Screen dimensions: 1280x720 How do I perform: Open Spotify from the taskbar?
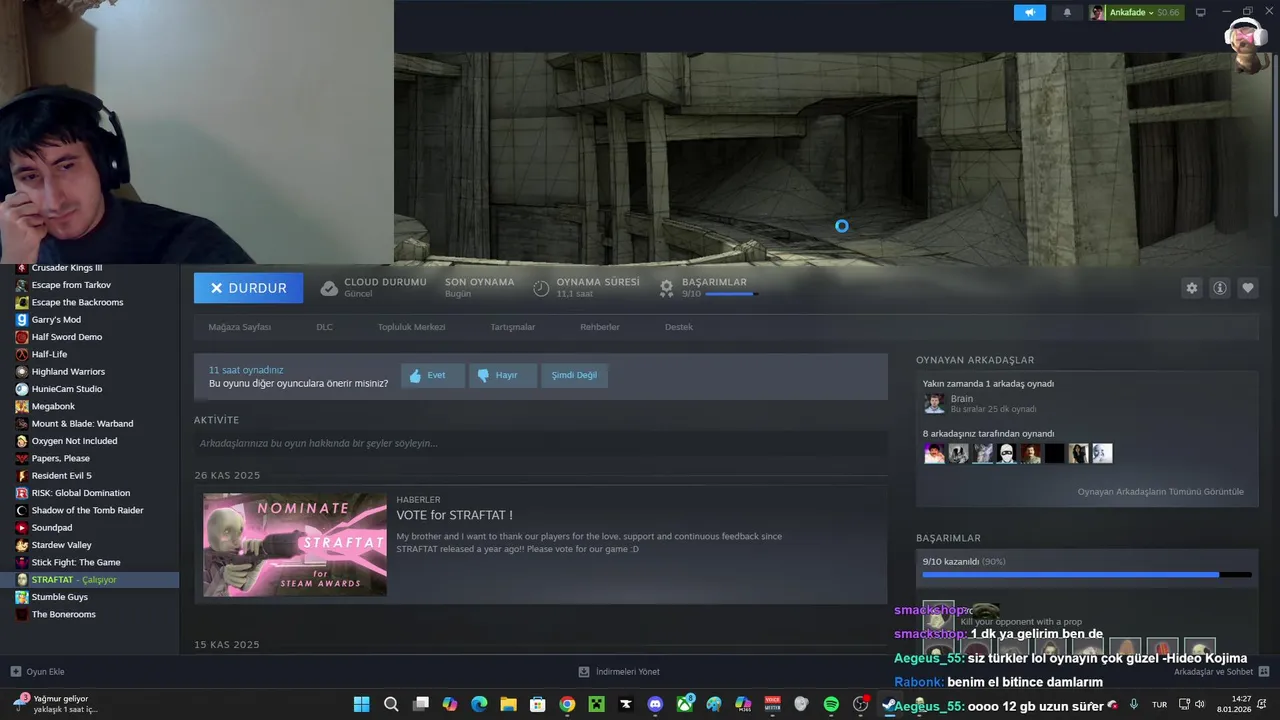[x=831, y=704]
